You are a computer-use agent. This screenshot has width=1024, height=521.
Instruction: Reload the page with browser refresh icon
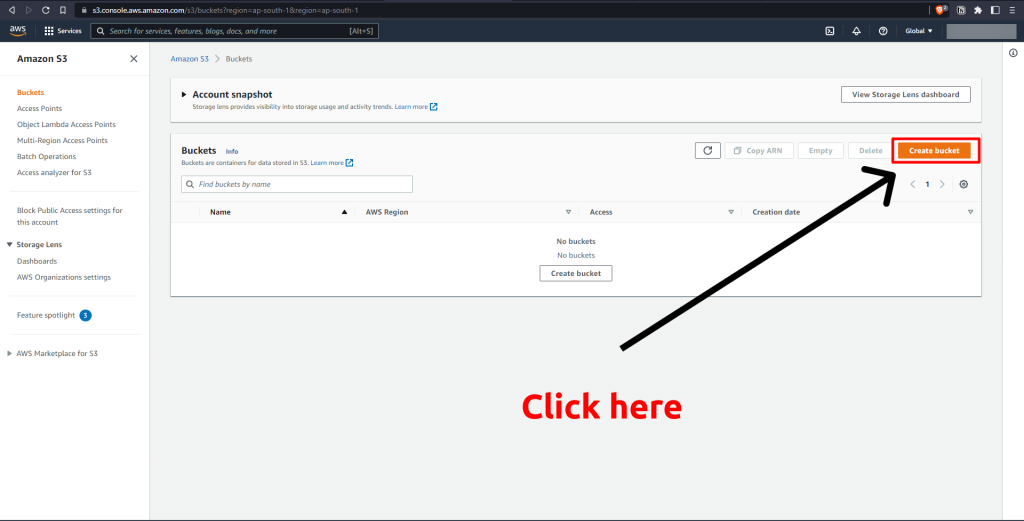pos(46,10)
